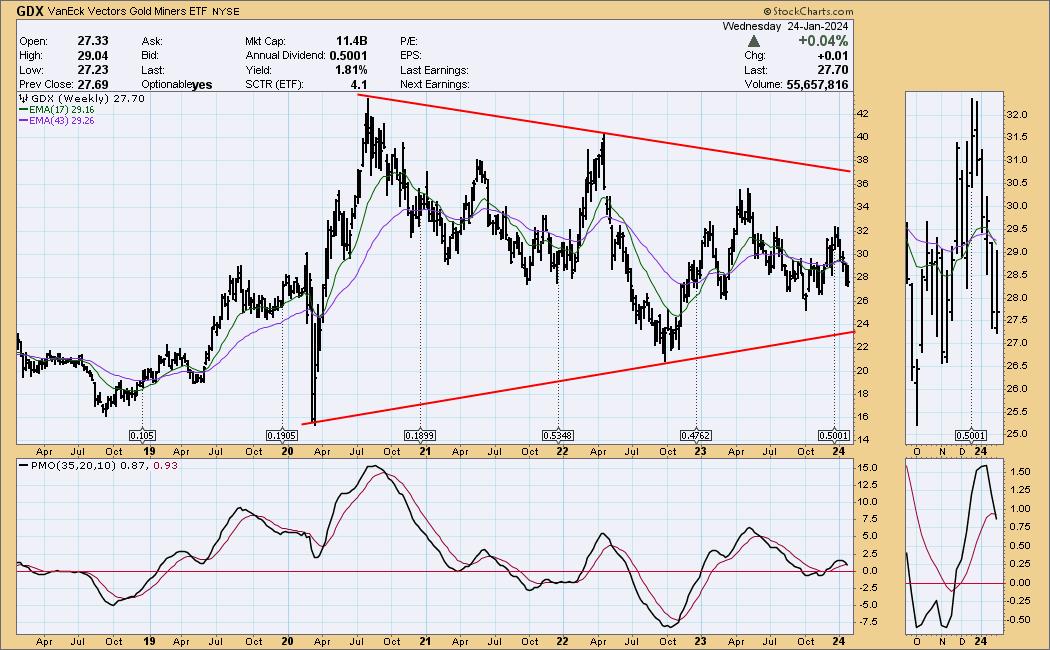
Task: Click the Volume value 55,657,816
Action: (817, 84)
